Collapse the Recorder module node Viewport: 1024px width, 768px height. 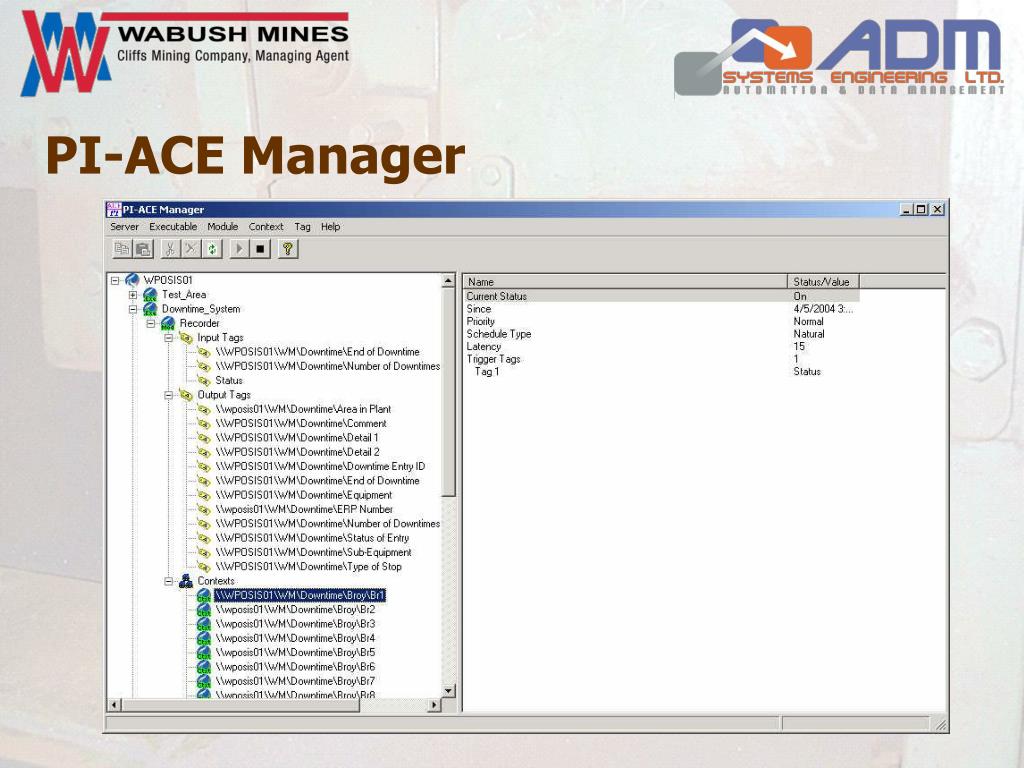tap(150, 324)
